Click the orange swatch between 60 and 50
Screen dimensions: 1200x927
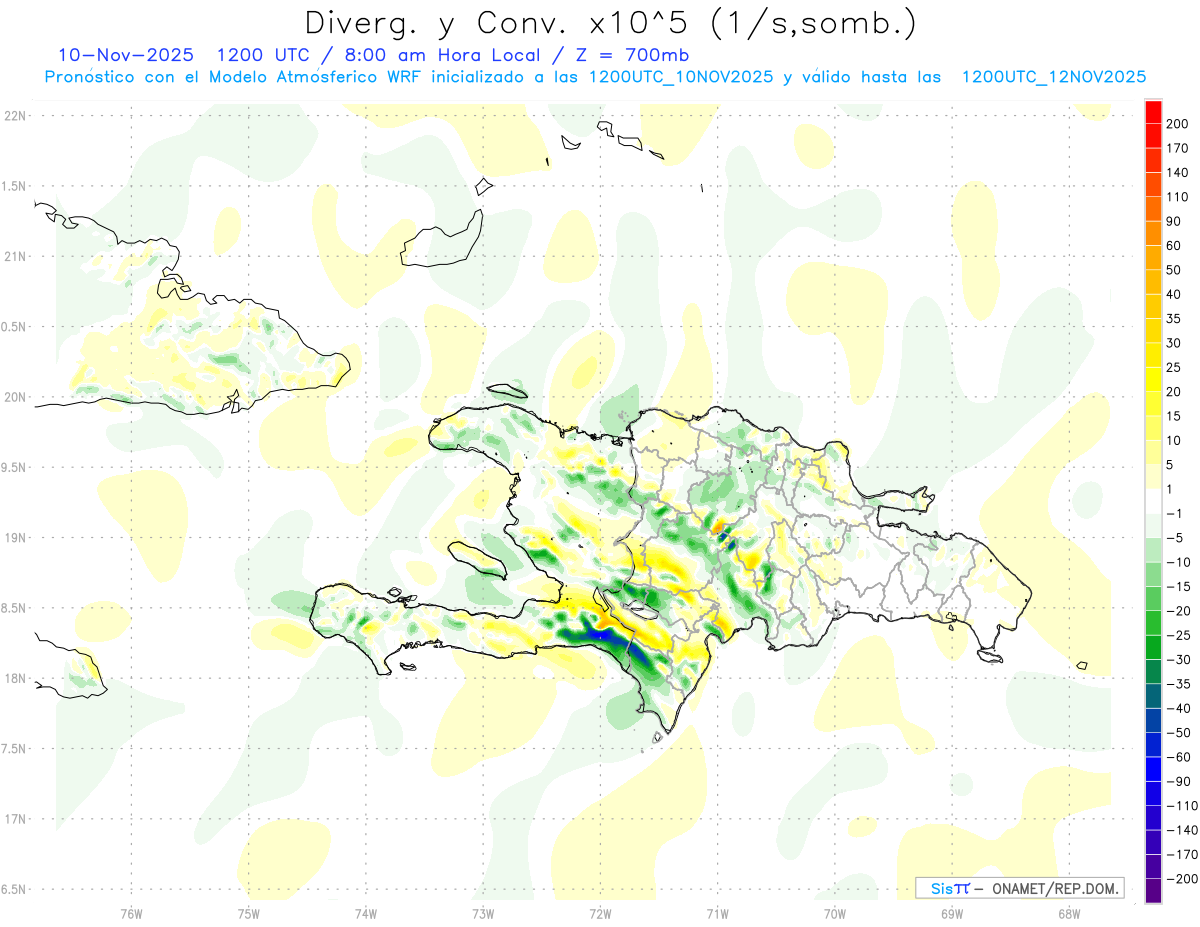pos(1154,259)
